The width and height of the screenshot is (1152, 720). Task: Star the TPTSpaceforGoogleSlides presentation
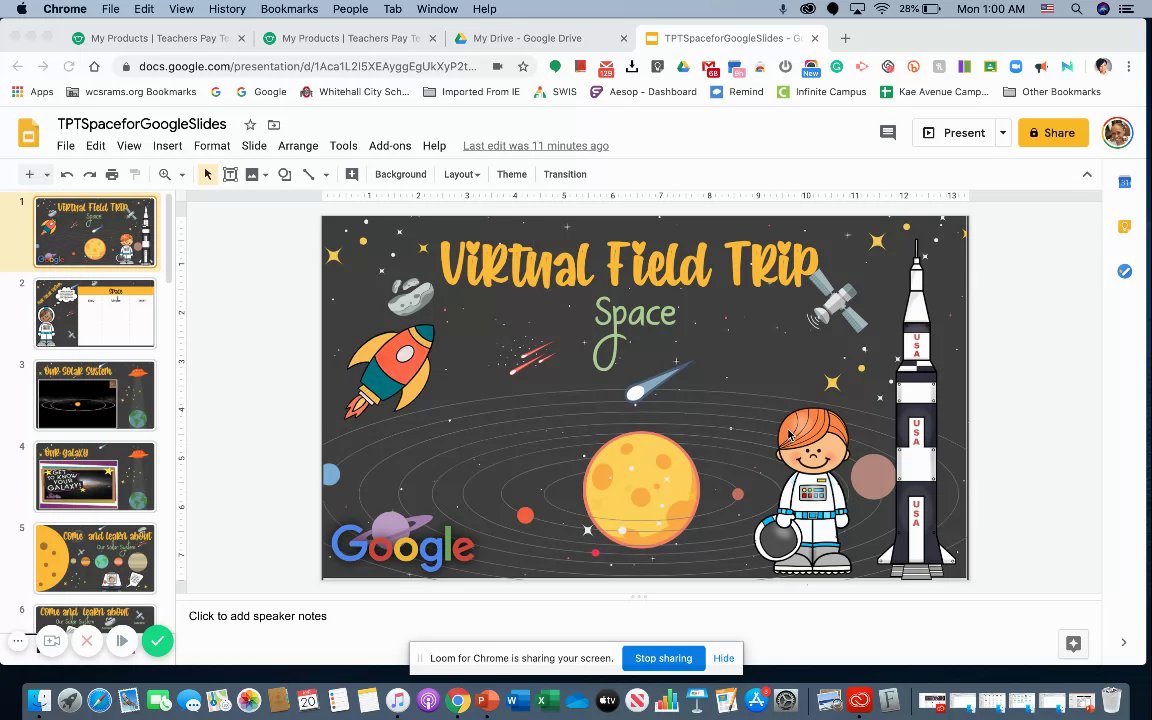click(x=250, y=125)
